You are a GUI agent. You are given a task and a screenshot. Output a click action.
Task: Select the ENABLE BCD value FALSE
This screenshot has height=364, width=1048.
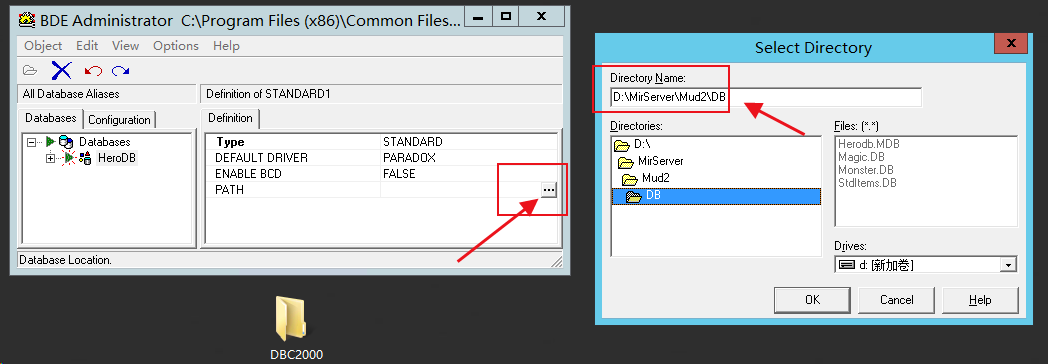coord(468,174)
